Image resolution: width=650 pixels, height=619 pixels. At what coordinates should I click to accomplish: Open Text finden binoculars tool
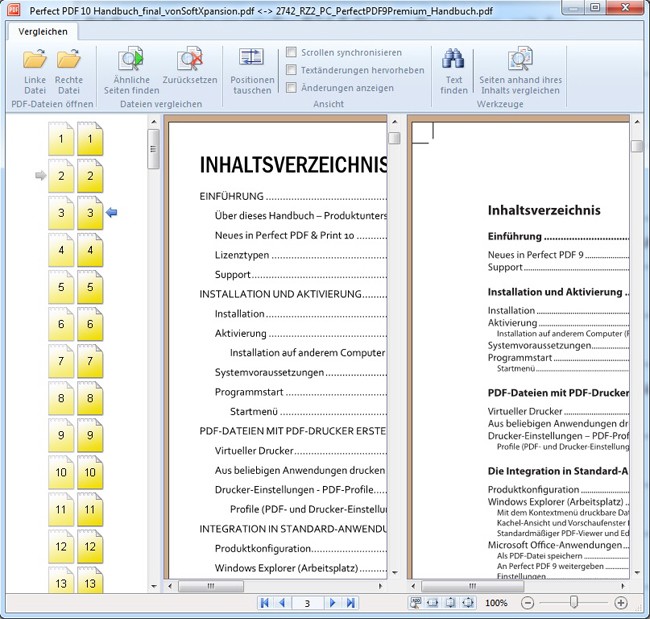[x=454, y=72]
